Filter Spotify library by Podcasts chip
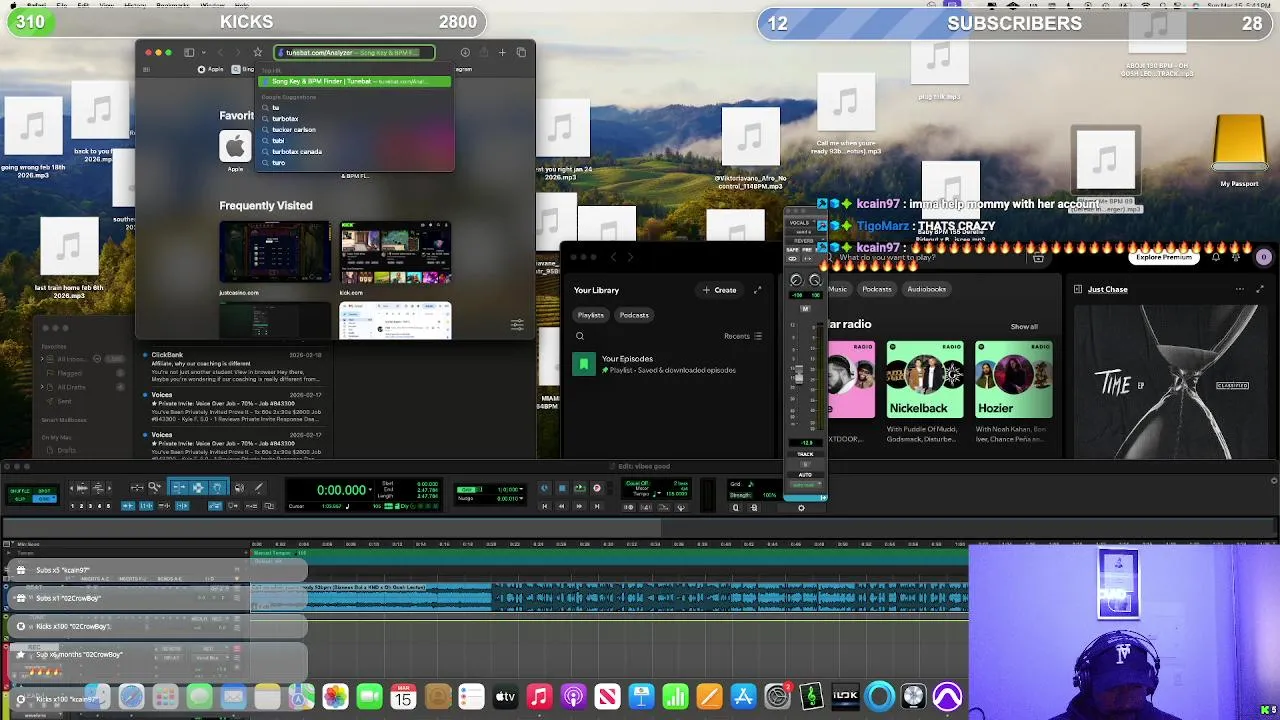The width and height of the screenshot is (1280, 720). (634, 315)
